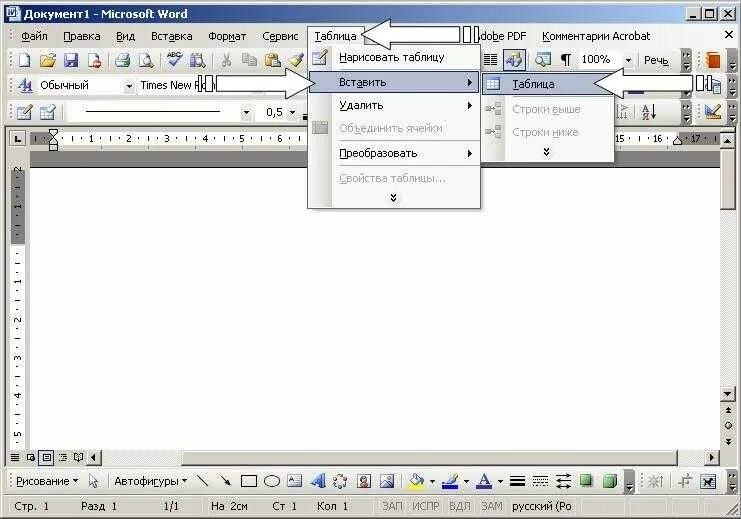Open the Удалить submenu
741x519 pixels.
[x=394, y=105]
